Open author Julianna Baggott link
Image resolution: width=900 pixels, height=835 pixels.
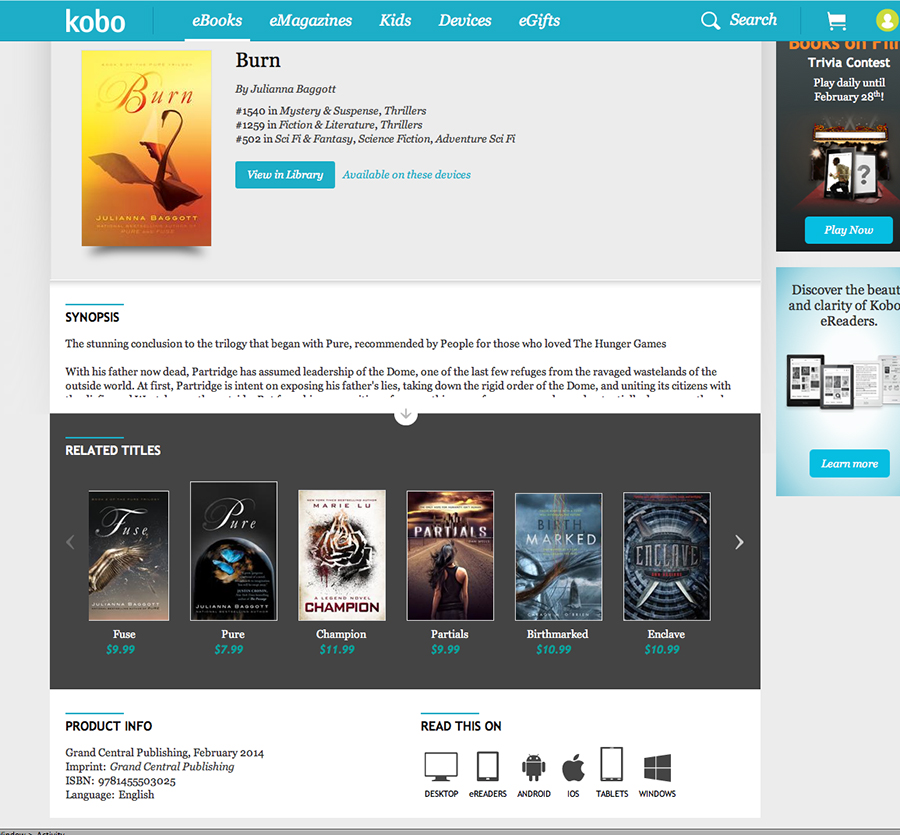pyautogui.click(x=293, y=89)
